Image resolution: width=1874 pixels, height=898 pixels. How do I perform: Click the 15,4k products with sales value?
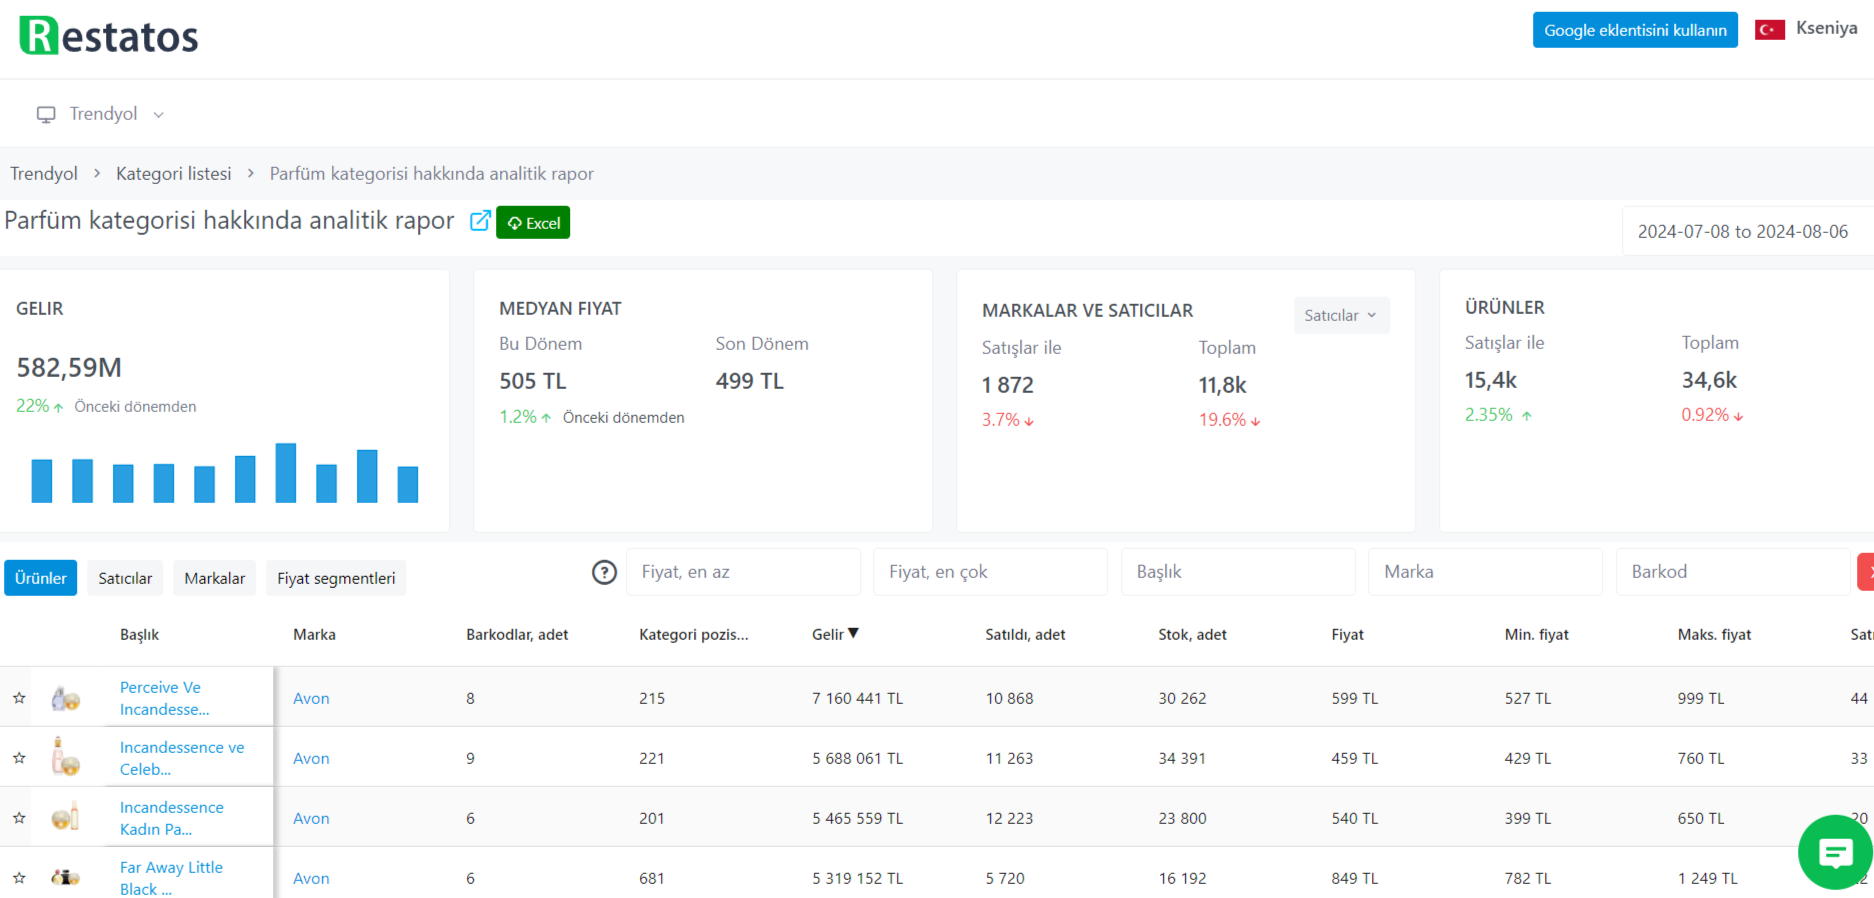pos(1491,380)
